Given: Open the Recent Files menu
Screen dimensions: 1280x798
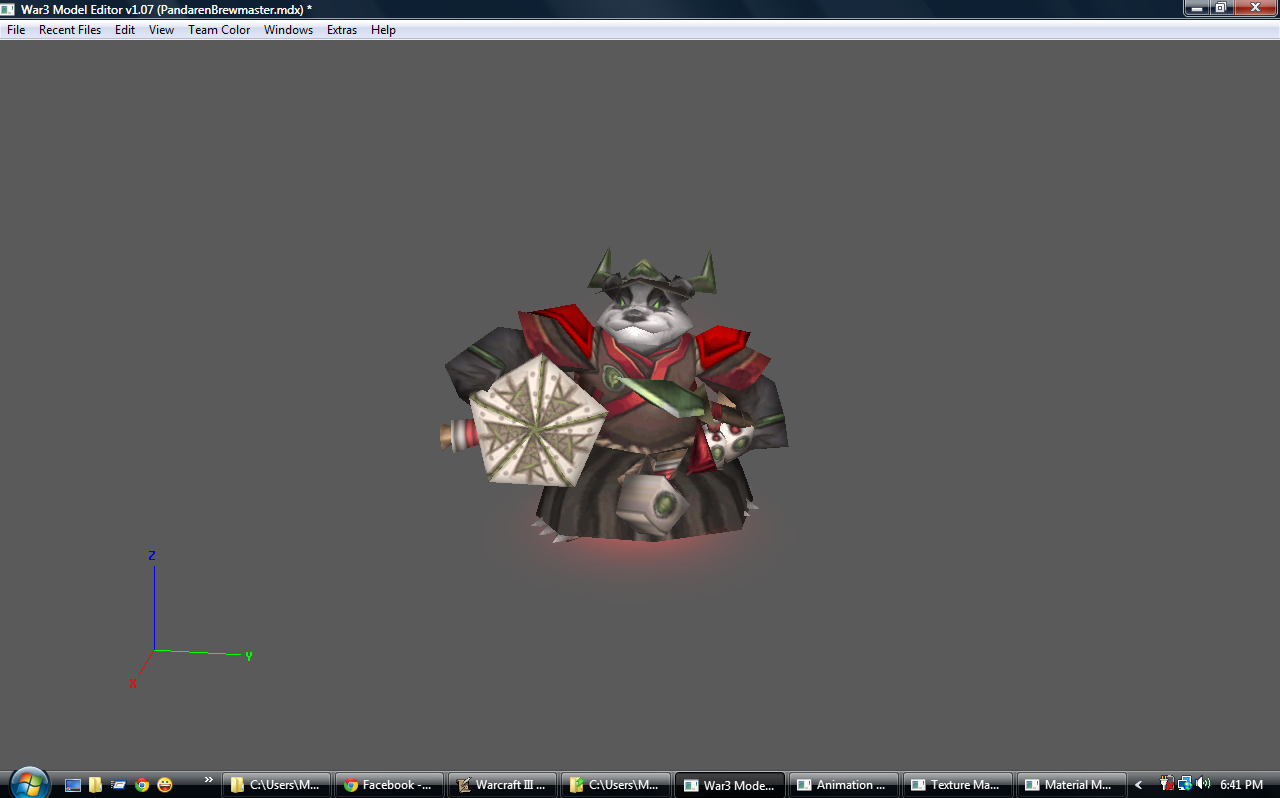Looking at the screenshot, I should click(70, 30).
